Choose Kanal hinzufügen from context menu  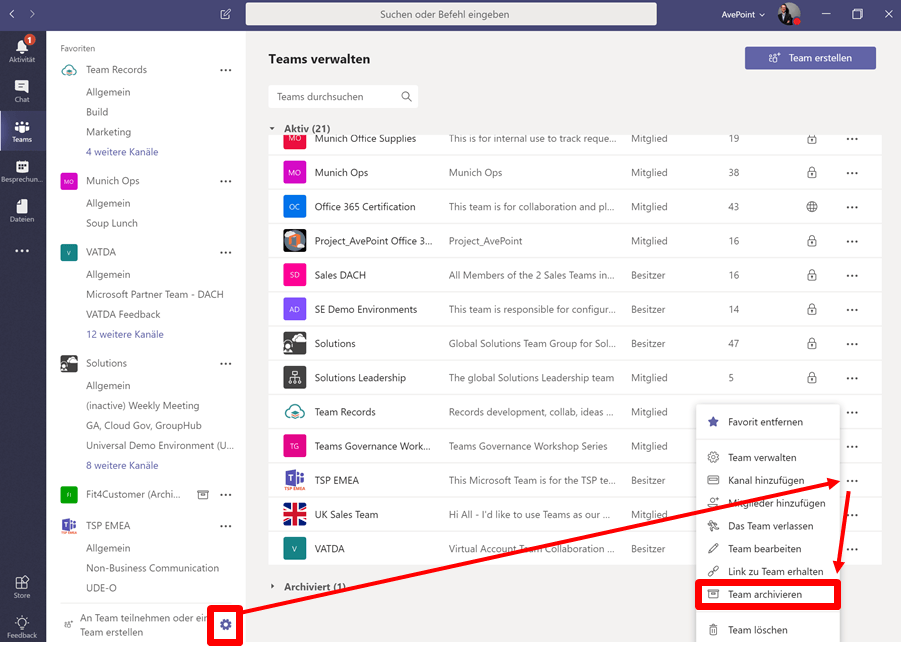pos(768,480)
